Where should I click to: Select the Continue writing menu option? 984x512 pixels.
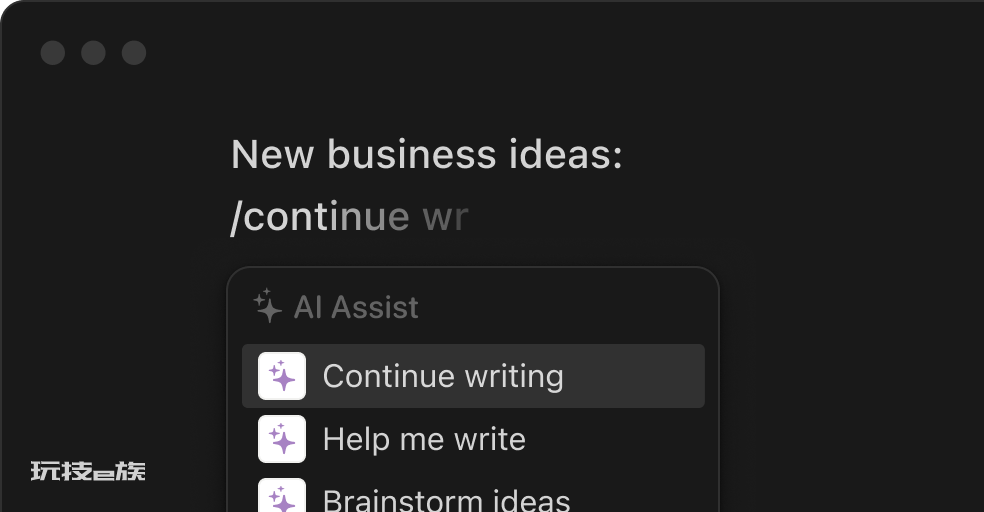pyautogui.click(x=473, y=376)
